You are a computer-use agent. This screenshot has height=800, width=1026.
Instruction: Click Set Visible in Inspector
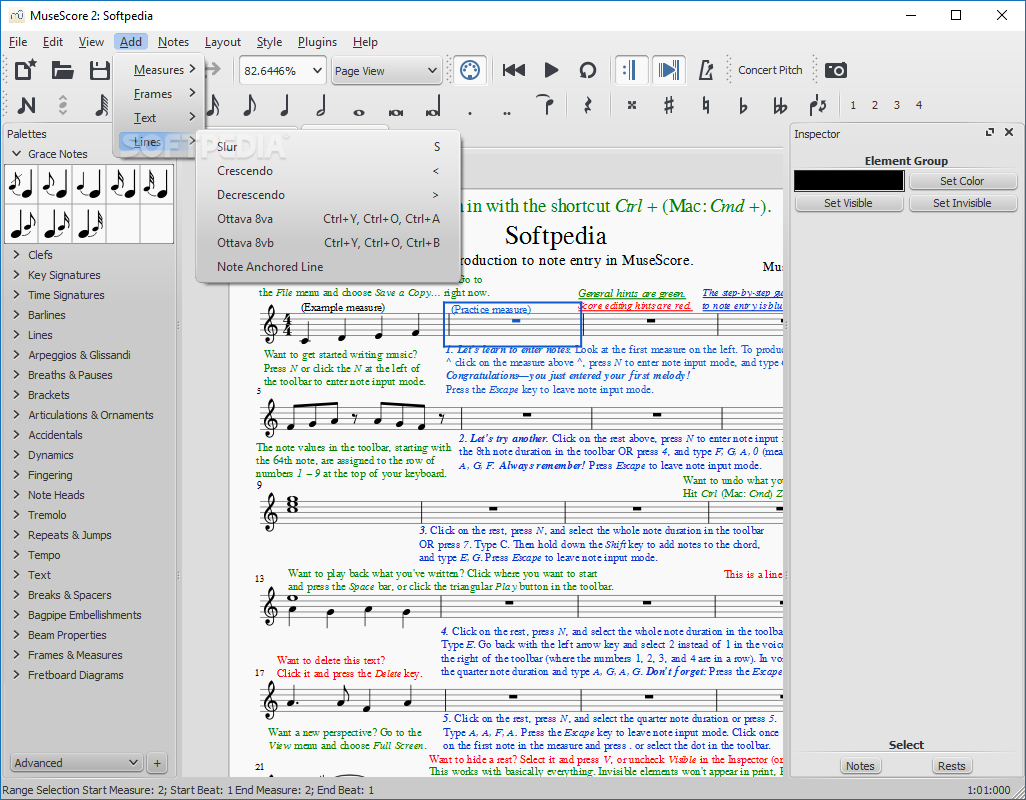pyautogui.click(x=849, y=203)
